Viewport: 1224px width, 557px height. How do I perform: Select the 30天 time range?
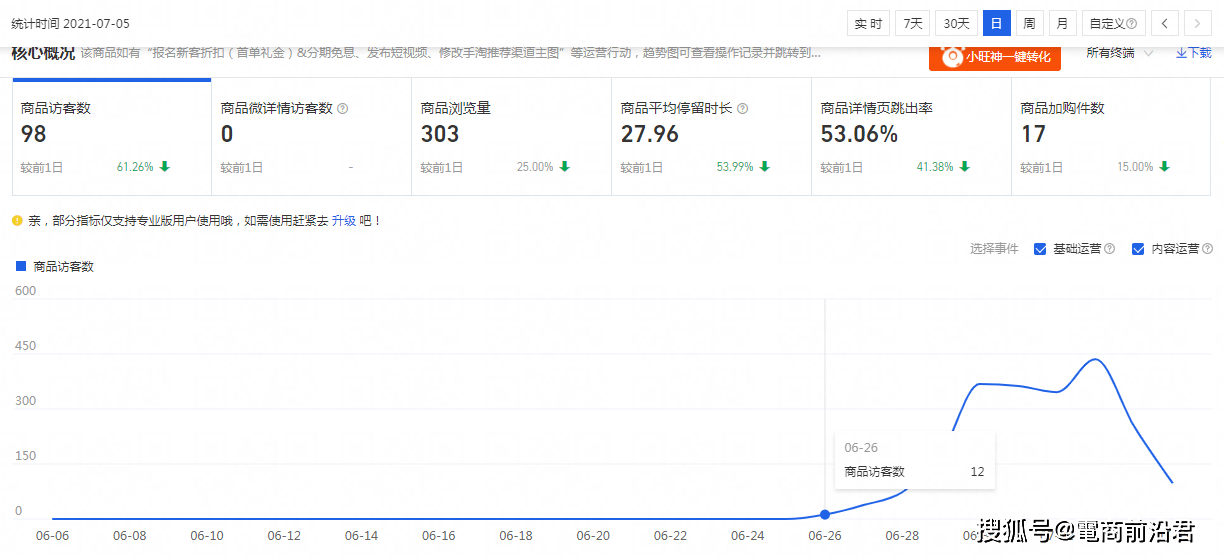[956, 23]
